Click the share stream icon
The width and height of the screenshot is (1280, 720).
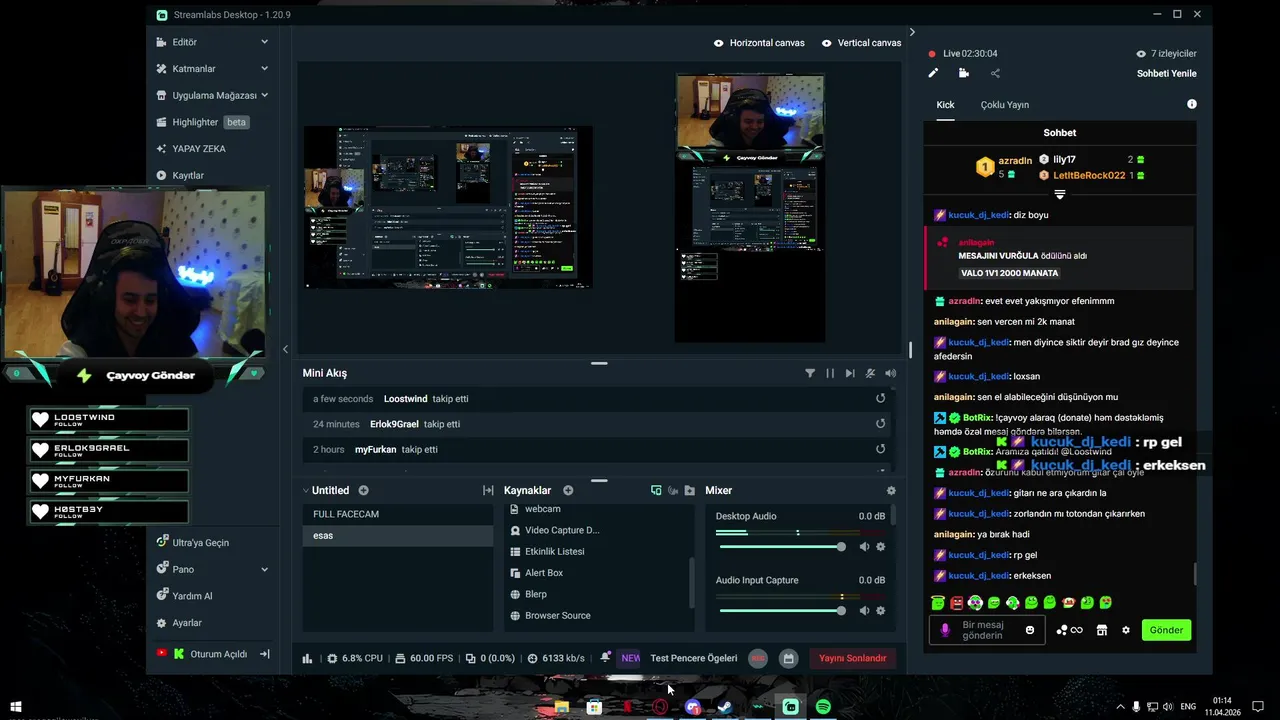(995, 73)
